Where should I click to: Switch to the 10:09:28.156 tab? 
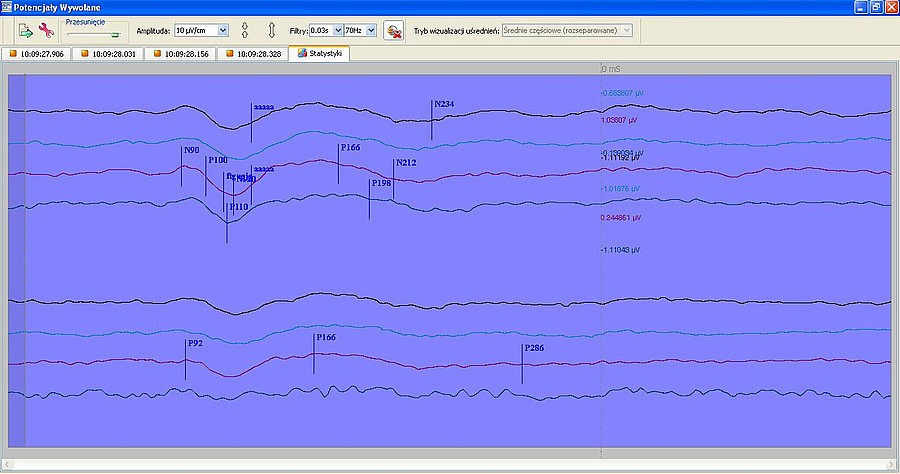pyautogui.click(x=181, y=54)
